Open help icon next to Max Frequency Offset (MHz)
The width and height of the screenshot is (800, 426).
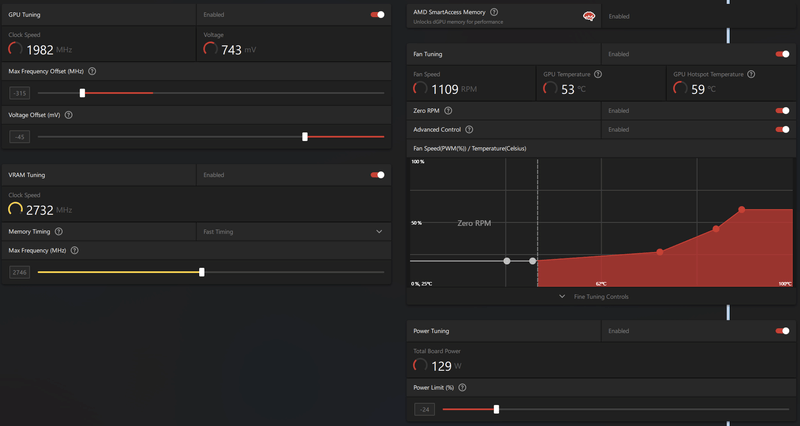point(92,71)
